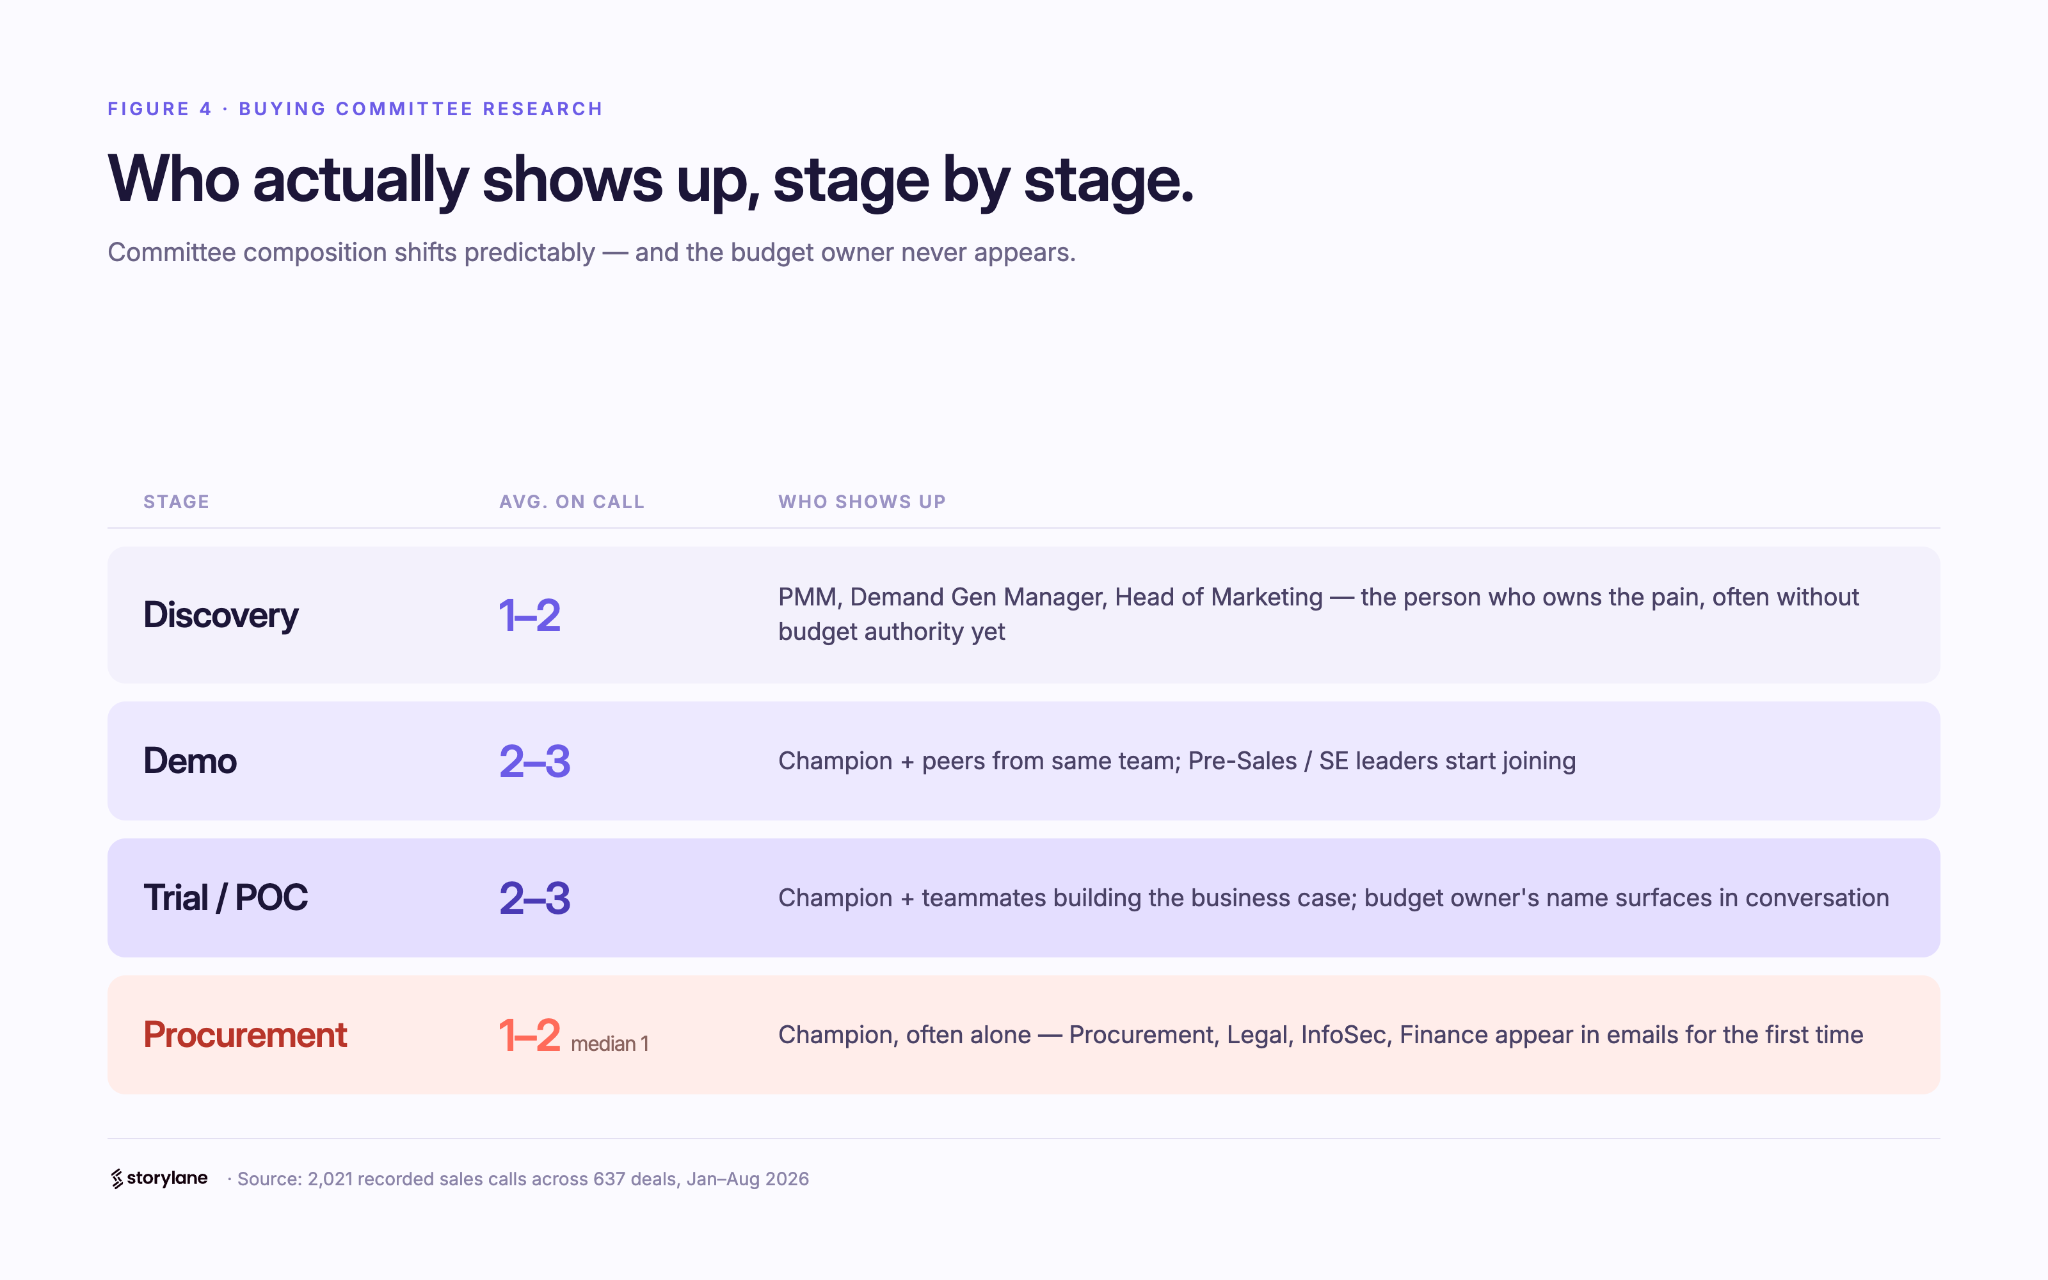This screenshot has width=2048, height=1280.
Task: Select the Demo stage row title
Action: tap(190, 761)
